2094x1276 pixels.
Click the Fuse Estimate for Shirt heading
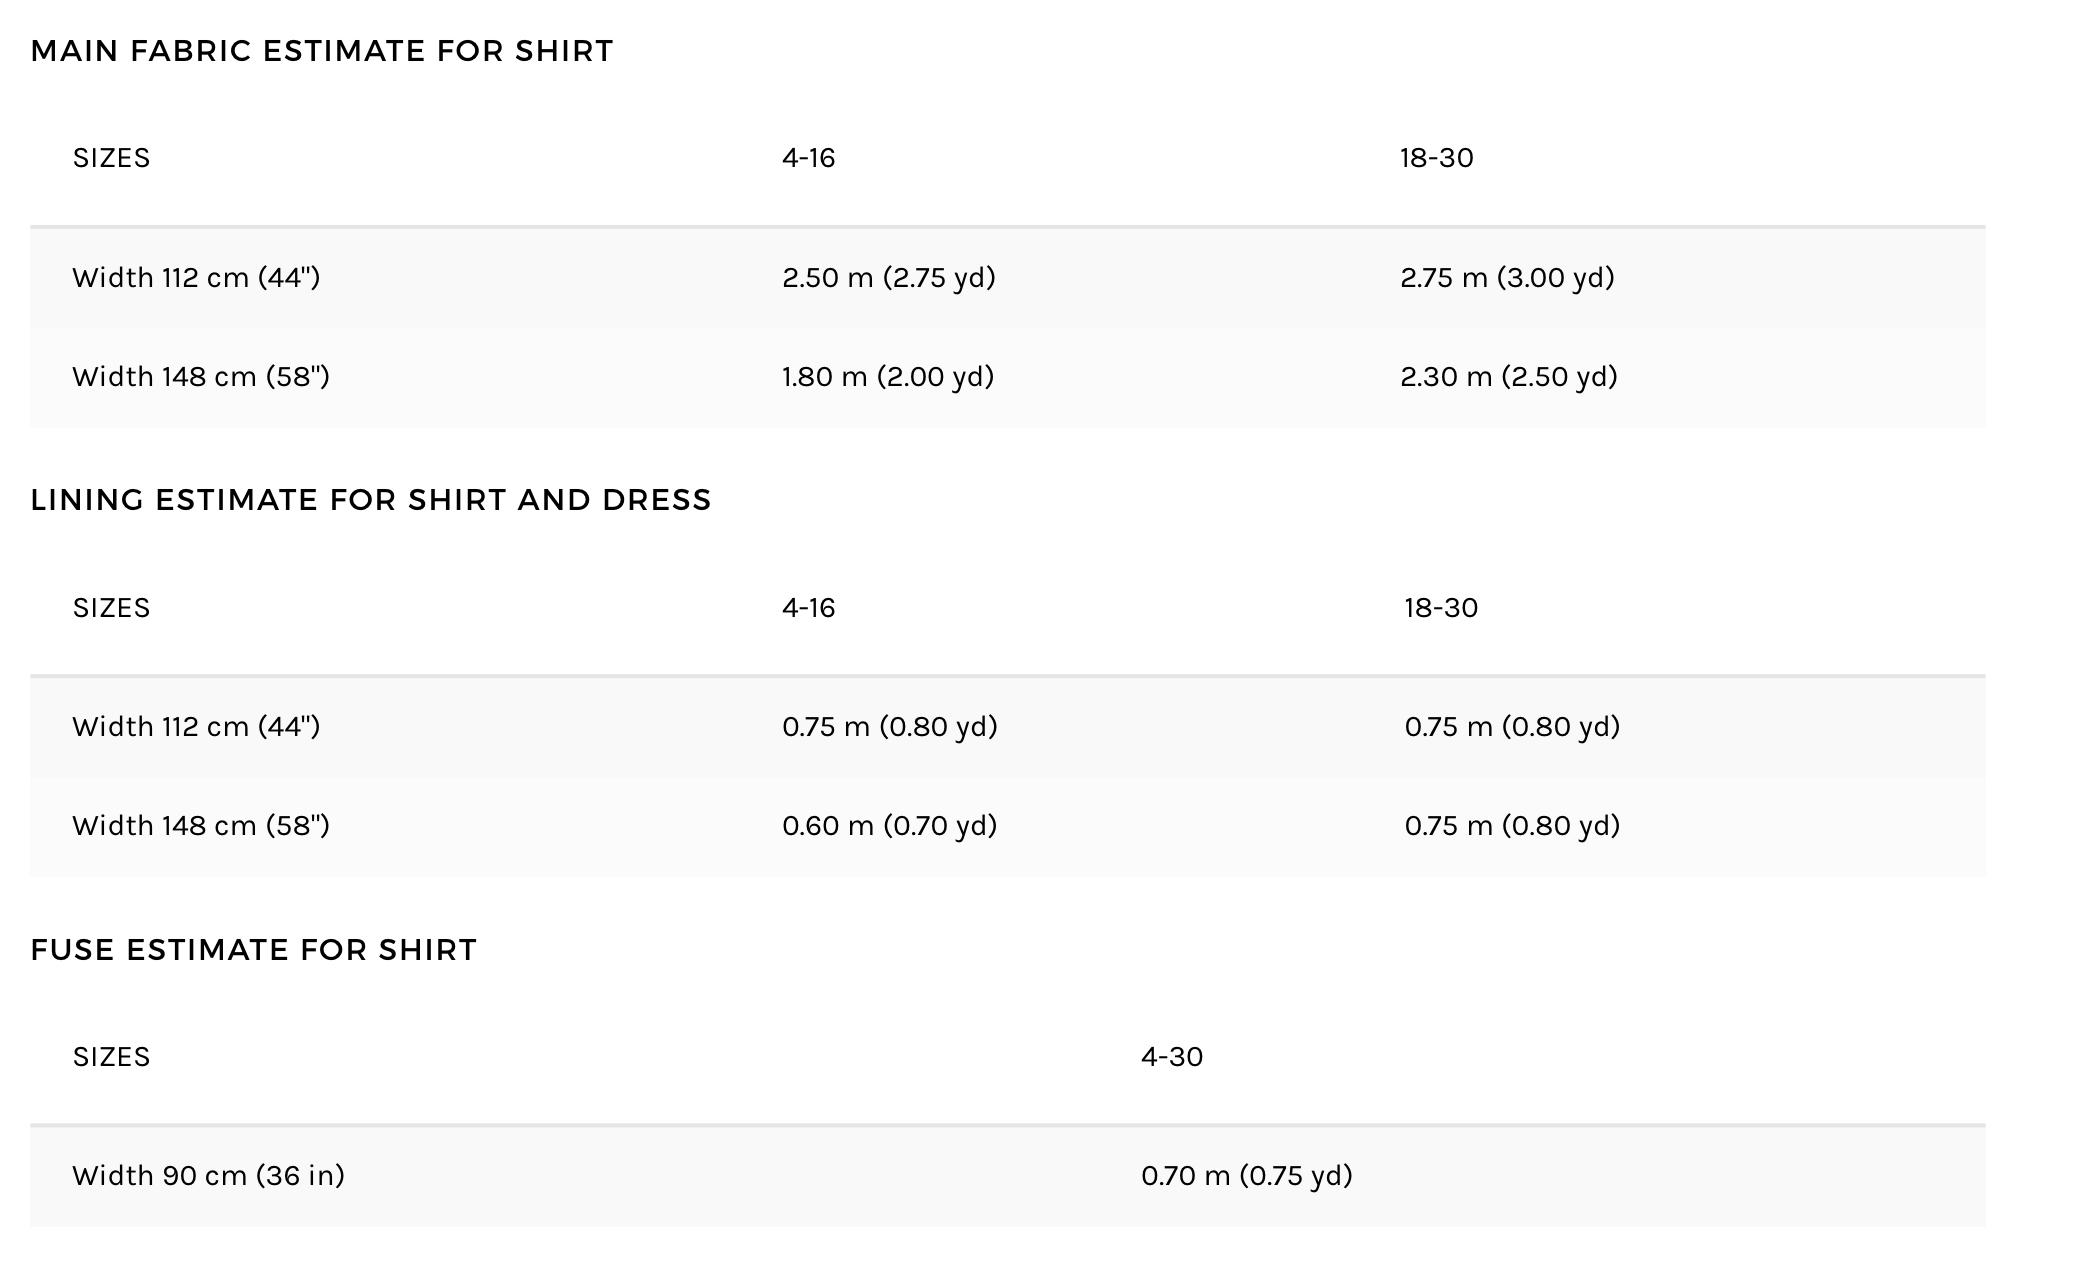click(x=253, y=950)
